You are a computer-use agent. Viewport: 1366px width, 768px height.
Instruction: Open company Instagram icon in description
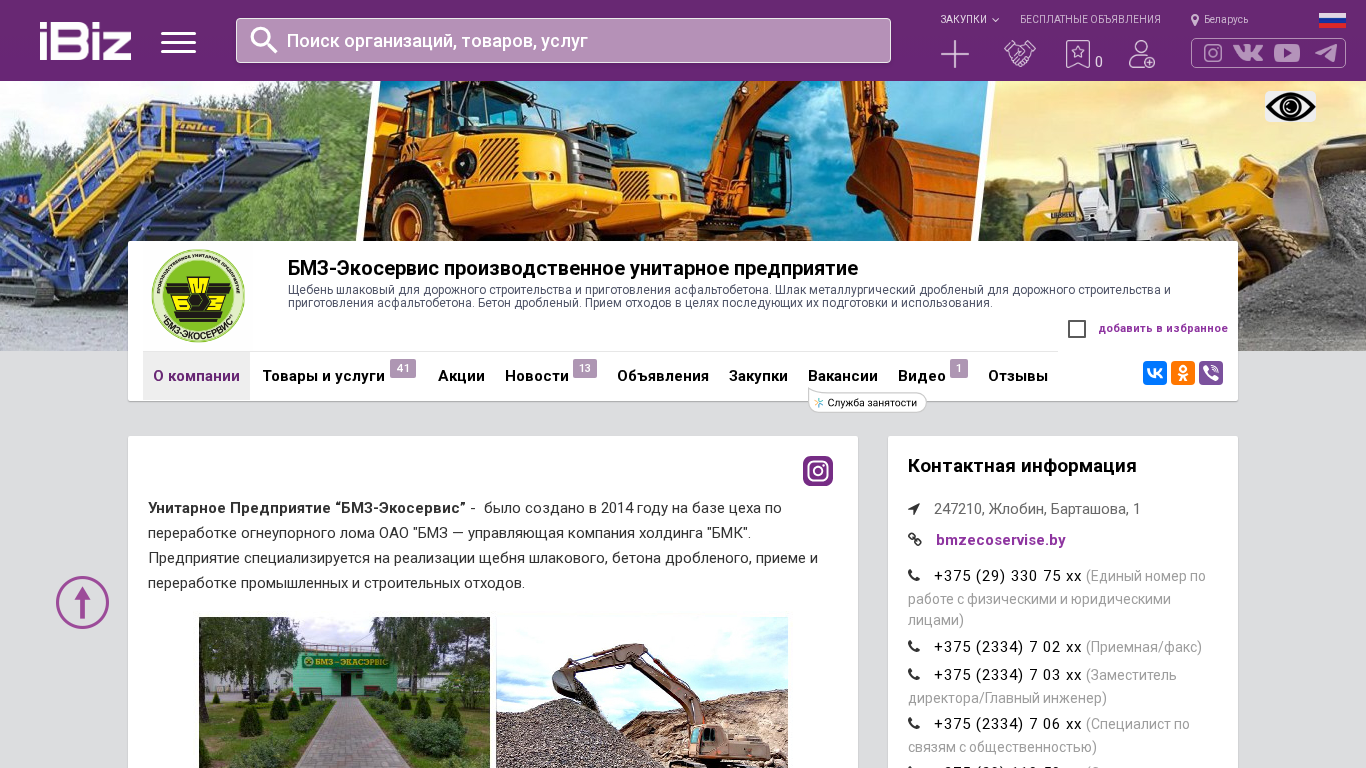click(818, 471)
